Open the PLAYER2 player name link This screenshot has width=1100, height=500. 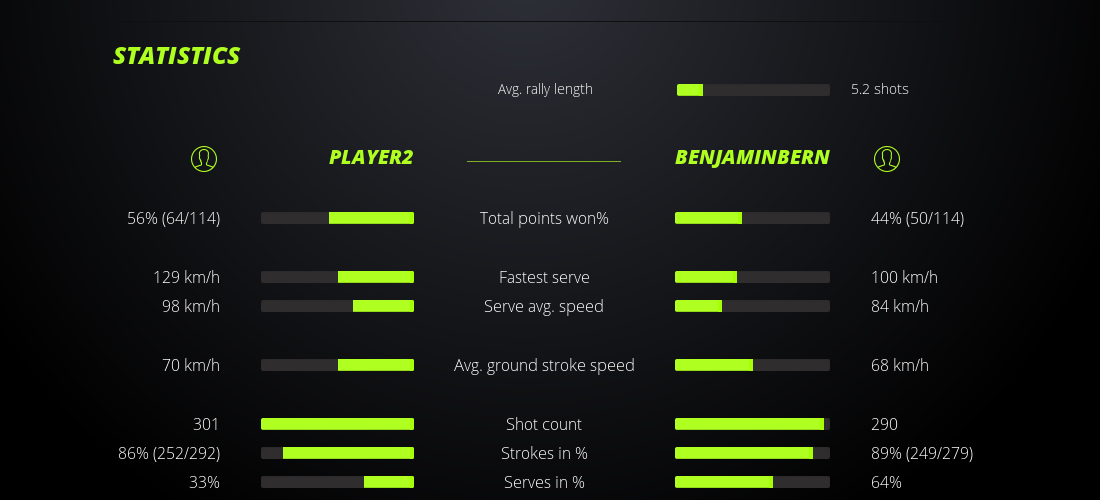pyautogui.click(x=370, y=157)
